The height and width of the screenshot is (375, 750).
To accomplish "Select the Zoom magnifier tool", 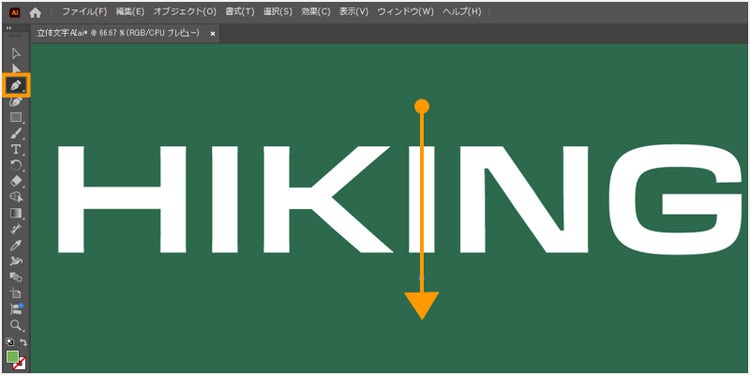I will (16, 325).
